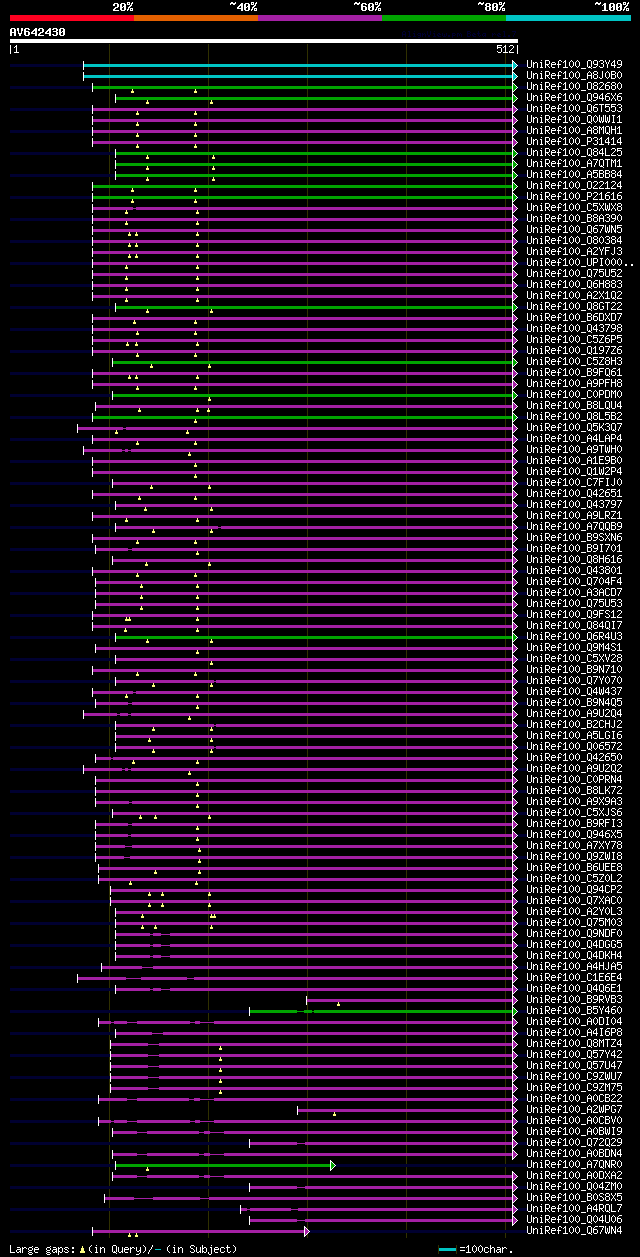
Task: Click label UniRef100_B9RVB3
Action: [x=574, y=1000]
